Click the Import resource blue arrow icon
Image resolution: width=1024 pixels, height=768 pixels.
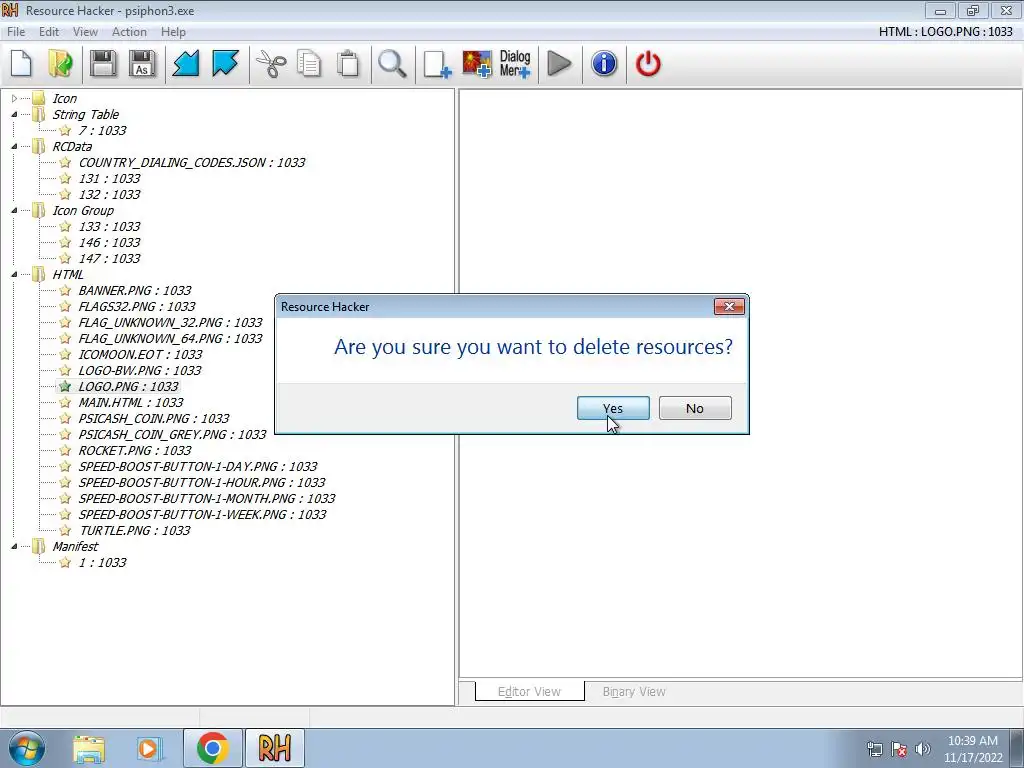pos(185,64)
